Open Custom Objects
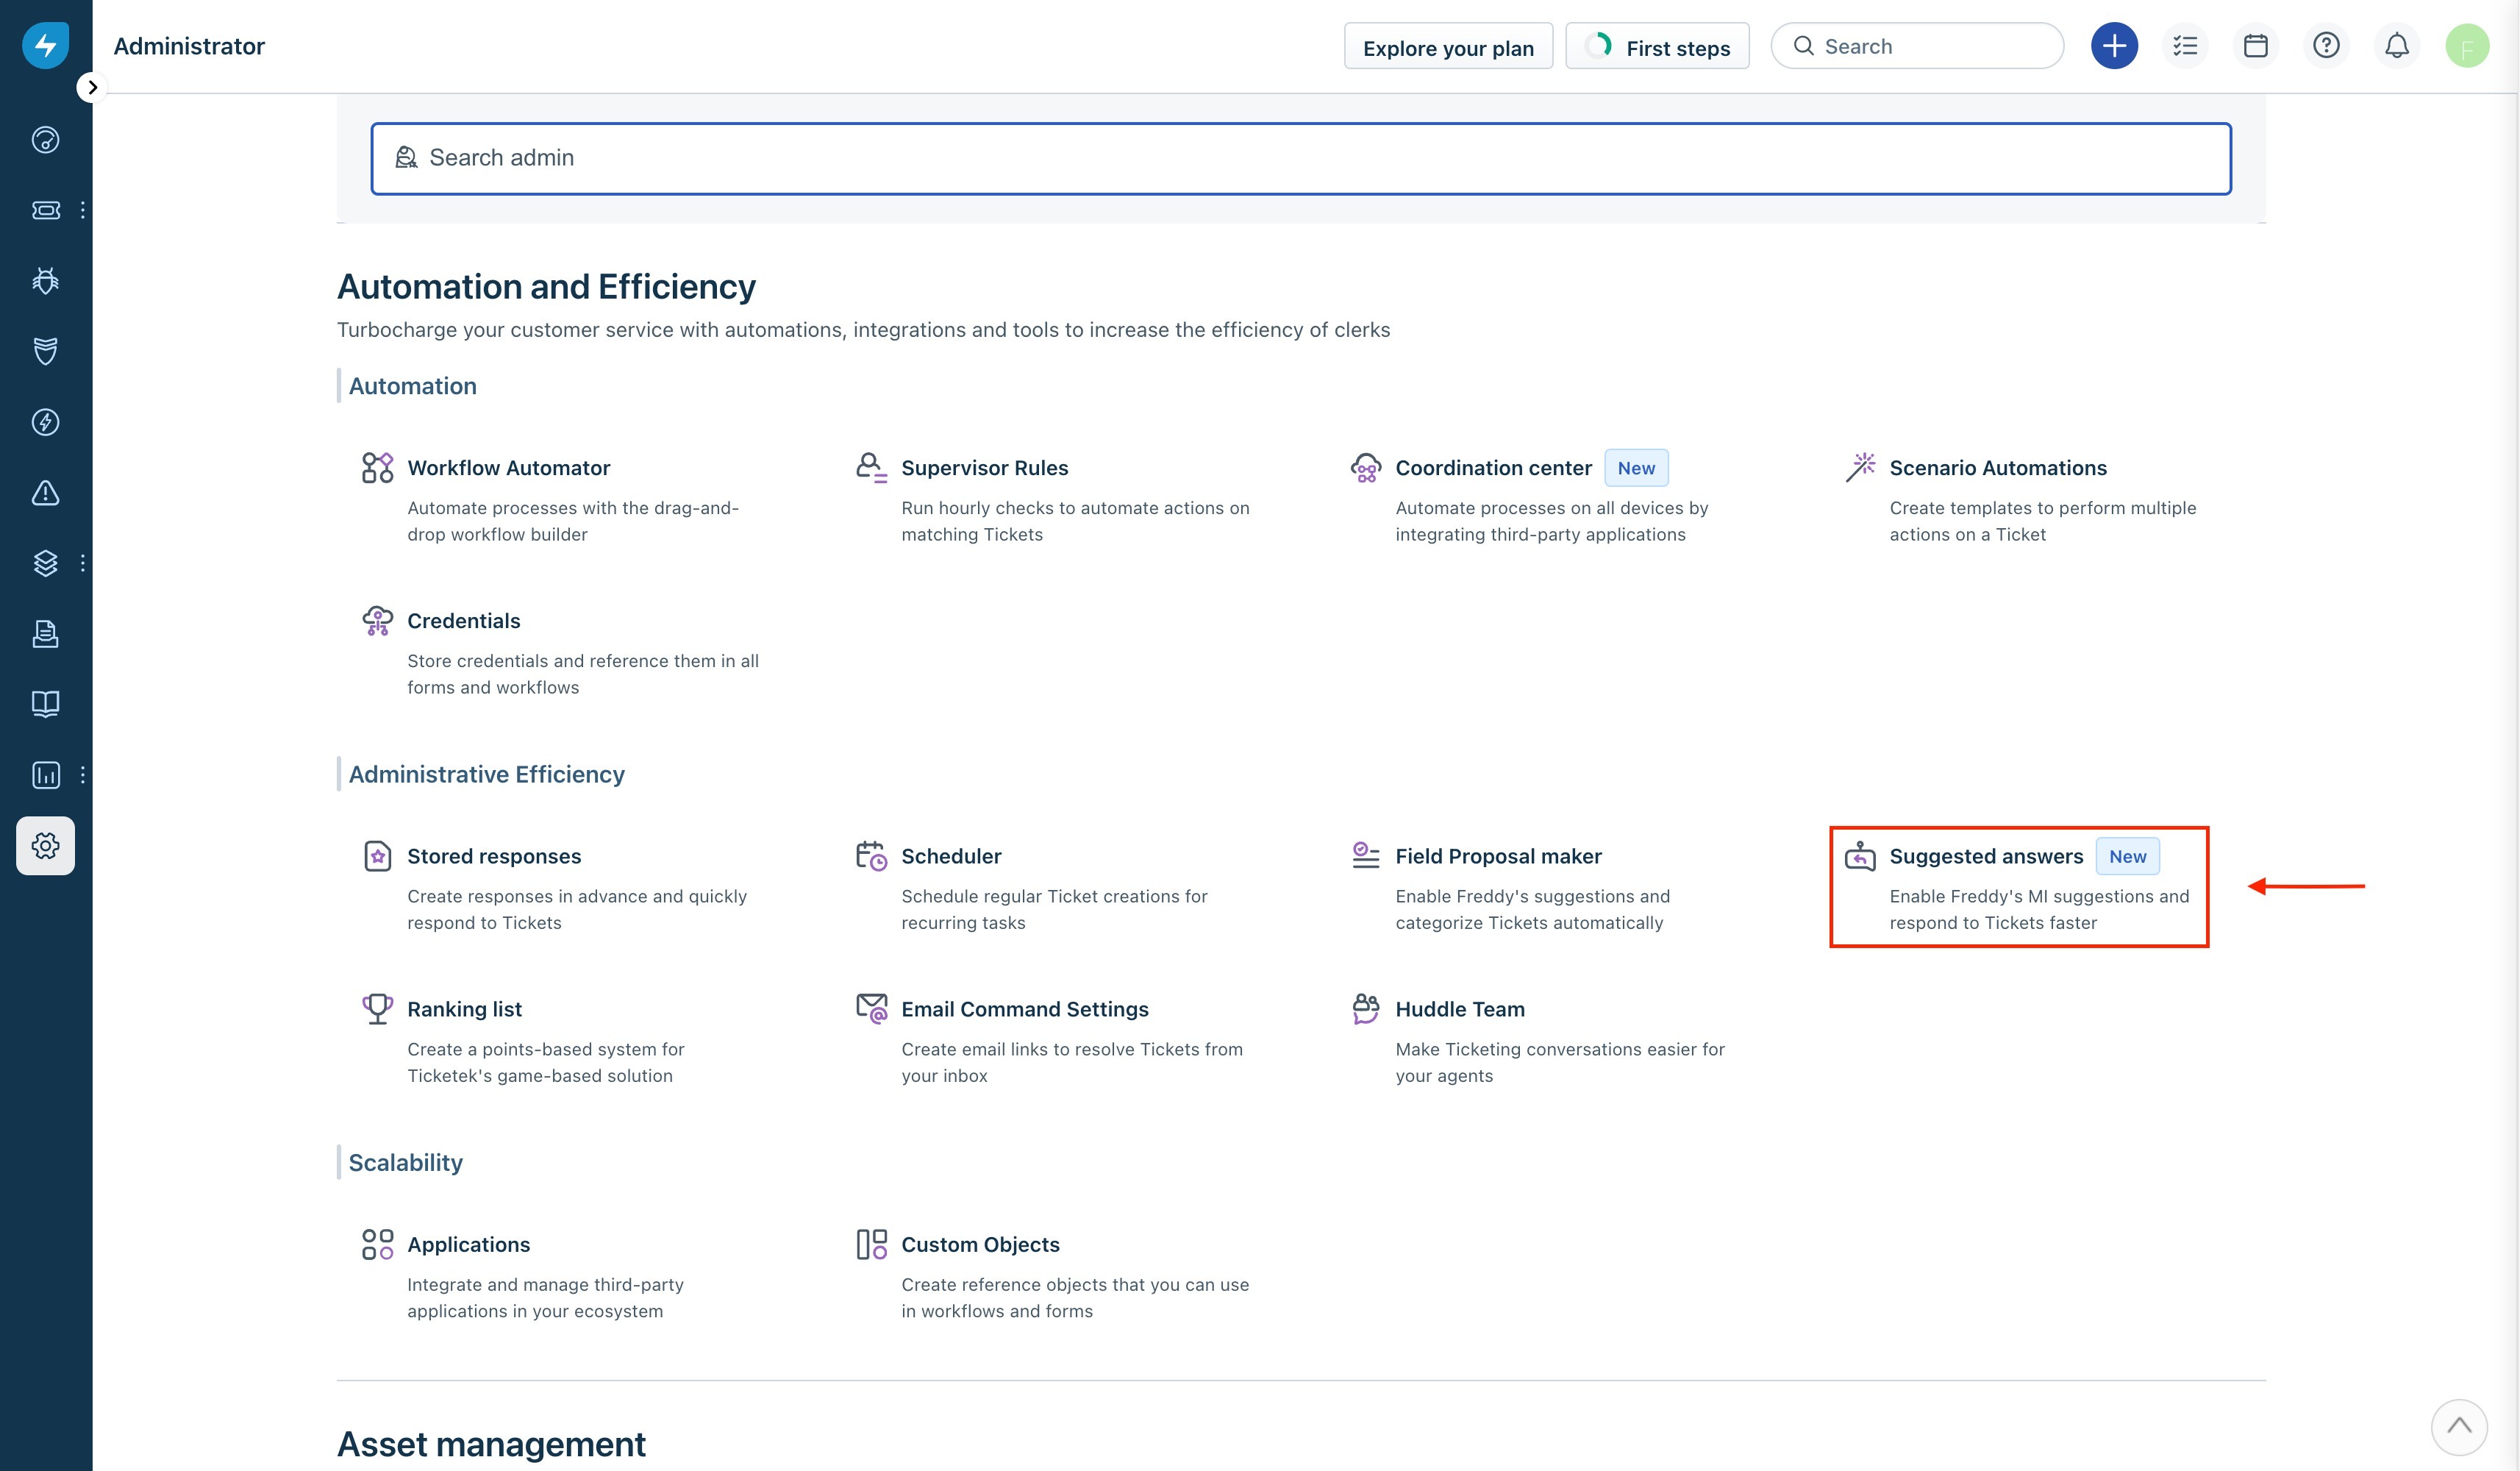Screen dimensions: 2520x1471 [x=980, y=1244]
